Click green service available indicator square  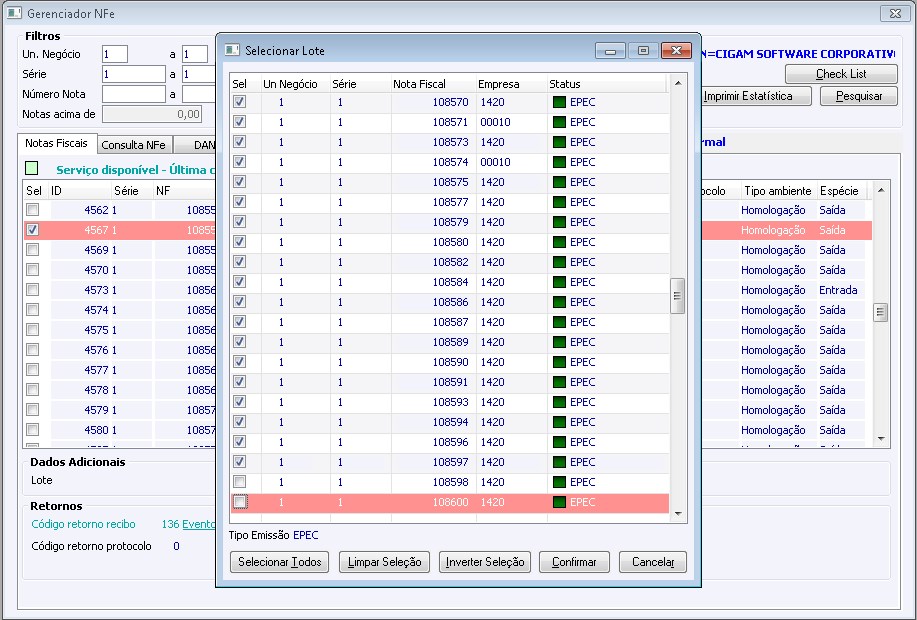[32, 169]
